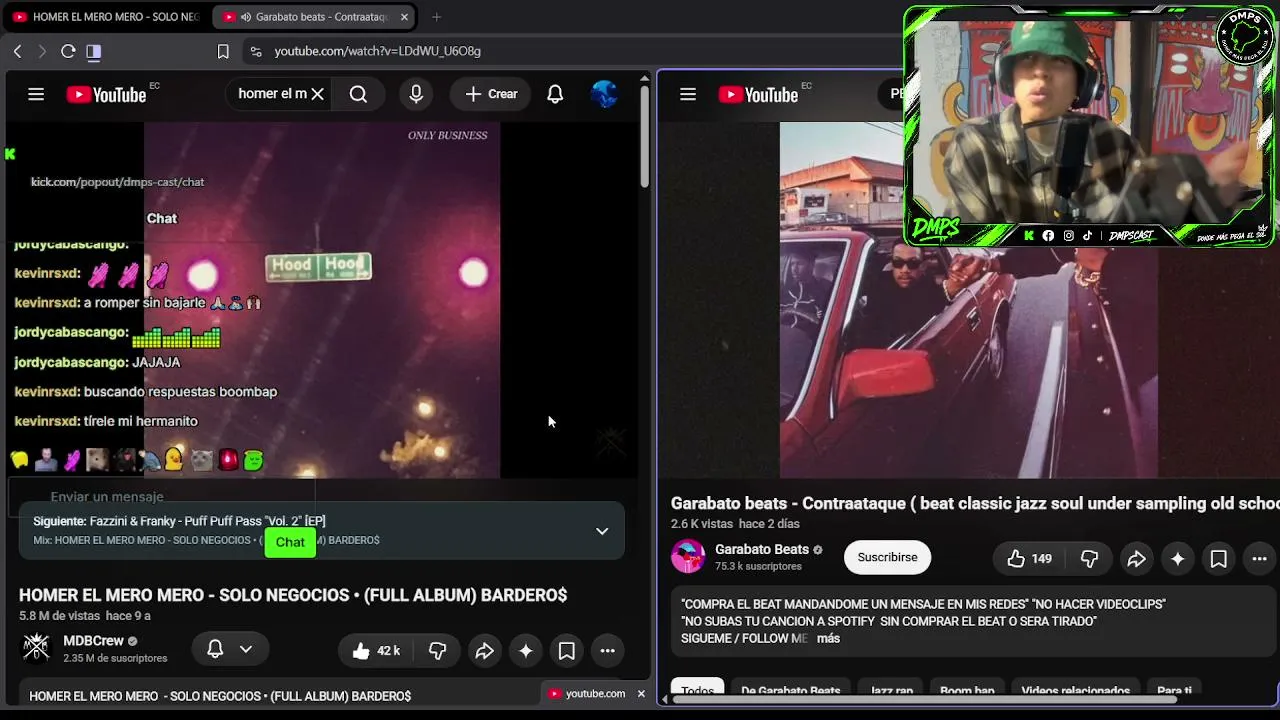
Task: Pick the gray cat emote in chat
Action: point(202,459)
